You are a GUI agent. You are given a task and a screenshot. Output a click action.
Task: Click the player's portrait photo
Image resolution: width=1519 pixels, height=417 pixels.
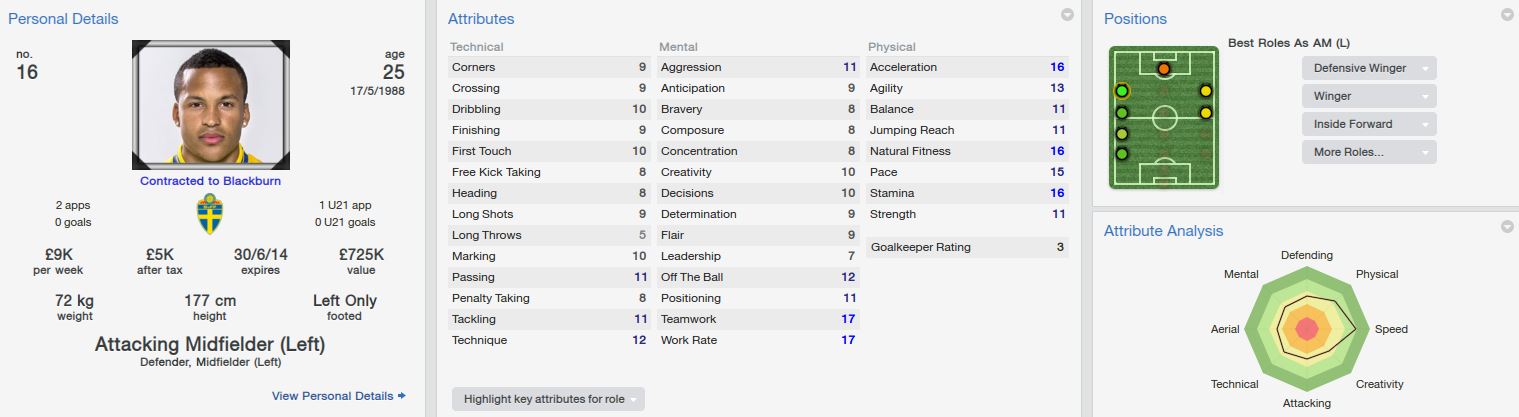point(211,104)
